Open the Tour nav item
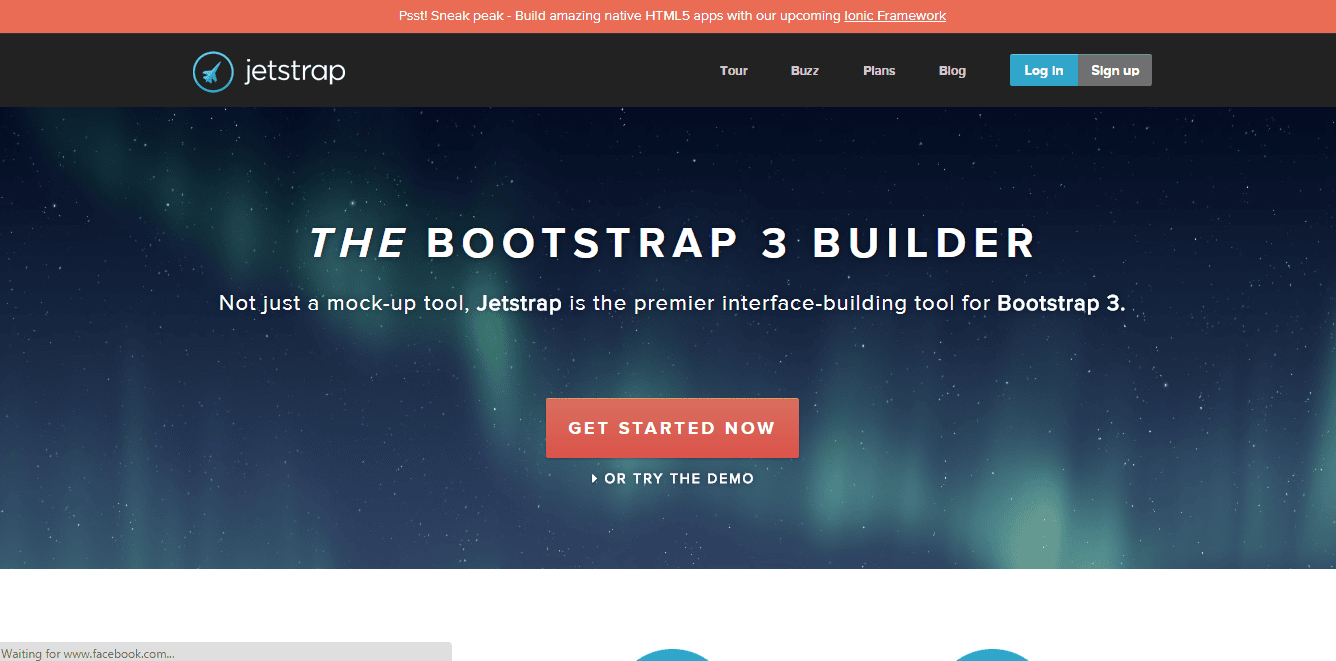This screenshot has width=1336, height=661. click(x=734, y=71)
